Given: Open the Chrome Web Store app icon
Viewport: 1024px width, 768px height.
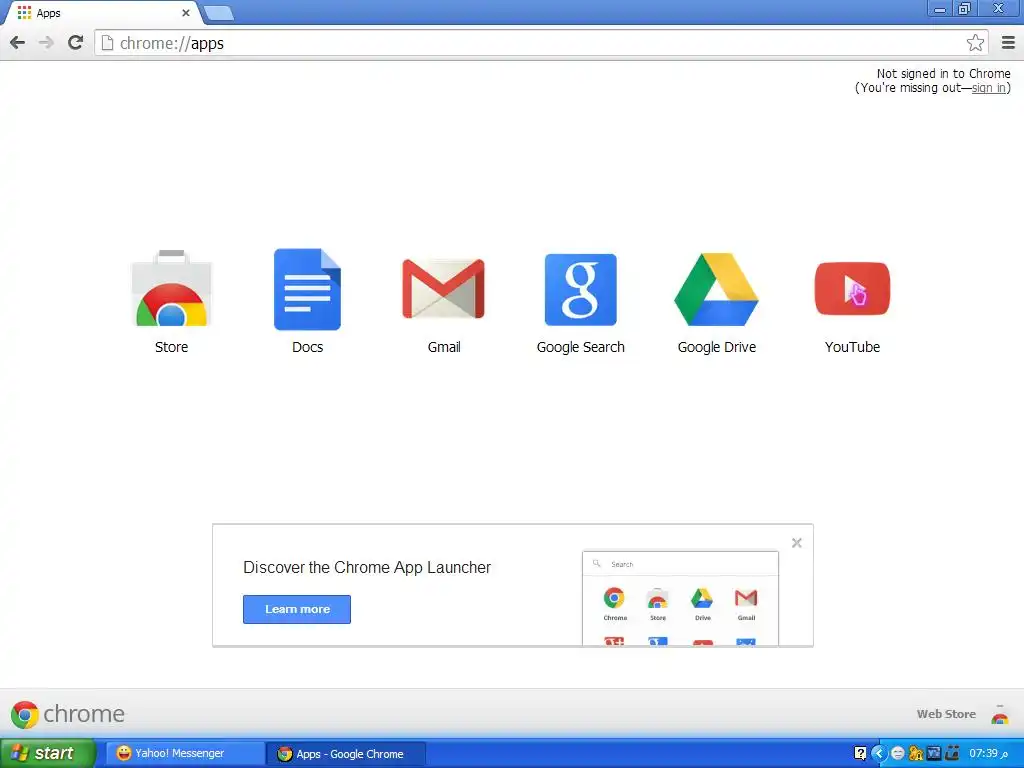Looking at the screenshot, I should tap(172, 288).
